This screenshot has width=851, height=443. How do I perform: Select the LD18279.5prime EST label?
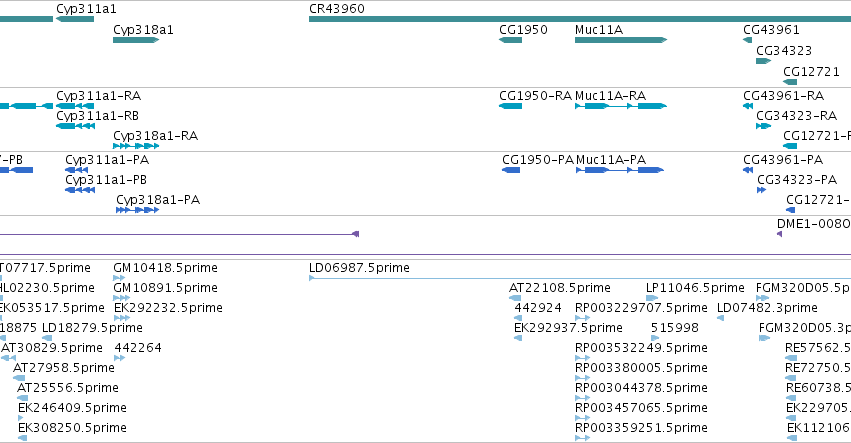click(92, 328)
